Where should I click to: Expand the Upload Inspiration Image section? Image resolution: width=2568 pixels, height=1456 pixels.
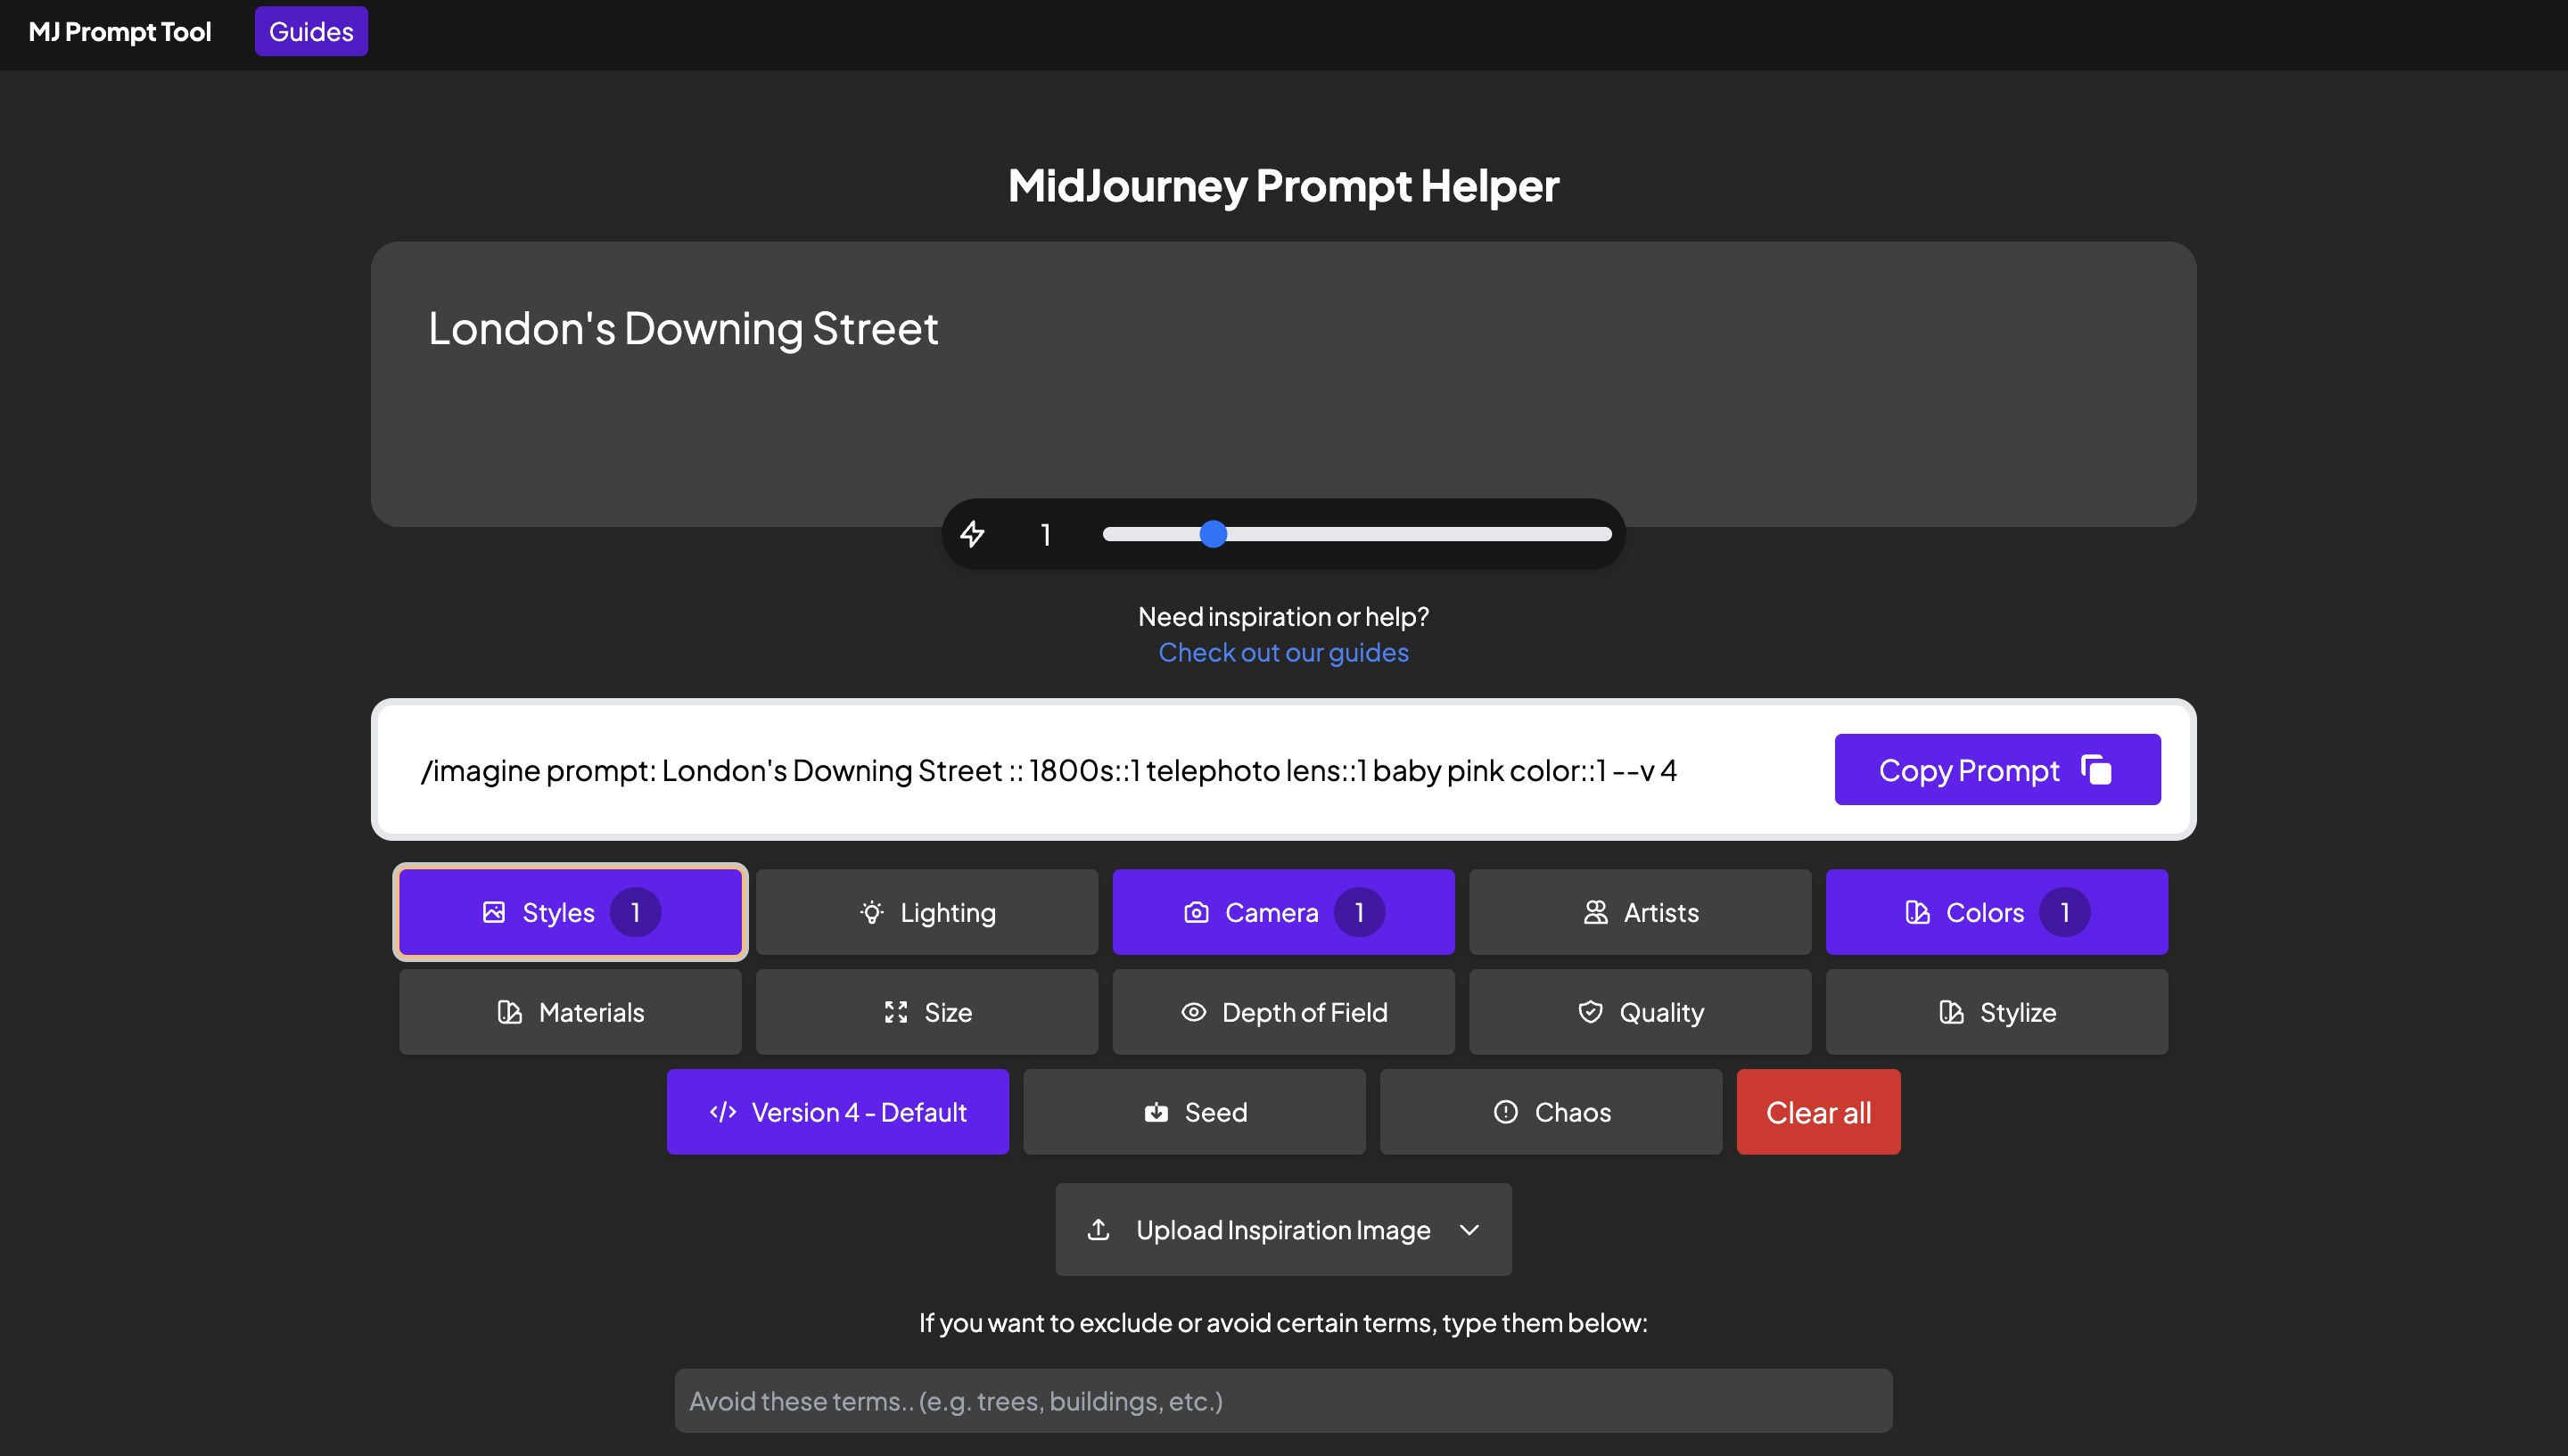click(1283, 1229)
